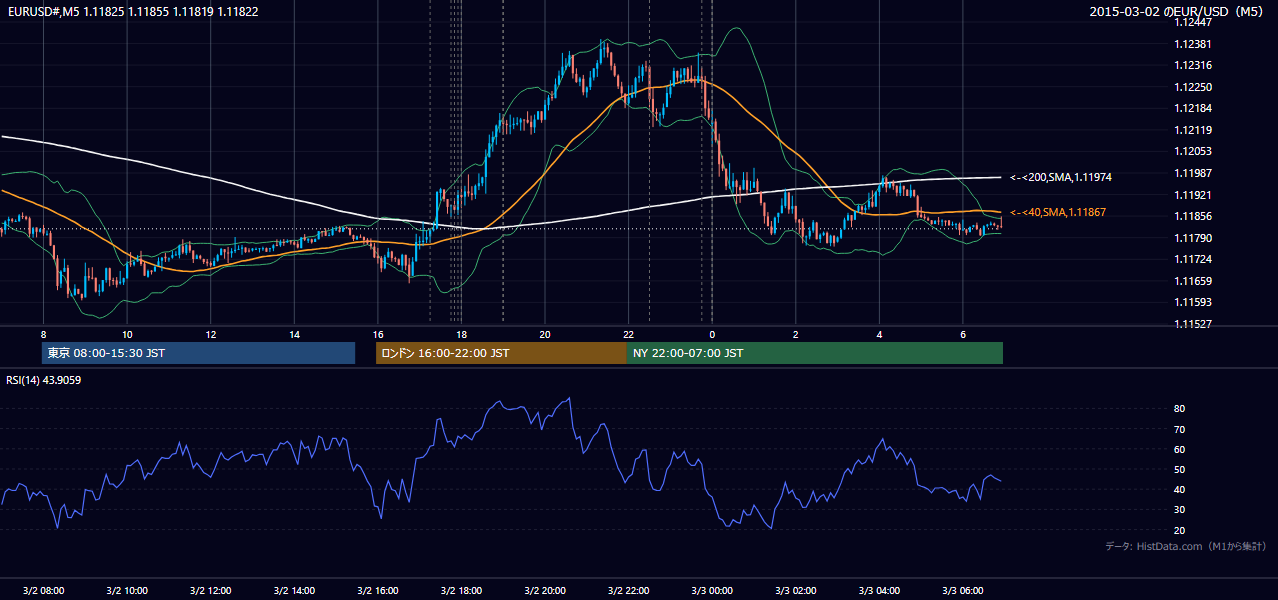Click price axis value 1.12184
Image resolution: width=1278 pixels, height=600 pixels.
[1192, 108]
